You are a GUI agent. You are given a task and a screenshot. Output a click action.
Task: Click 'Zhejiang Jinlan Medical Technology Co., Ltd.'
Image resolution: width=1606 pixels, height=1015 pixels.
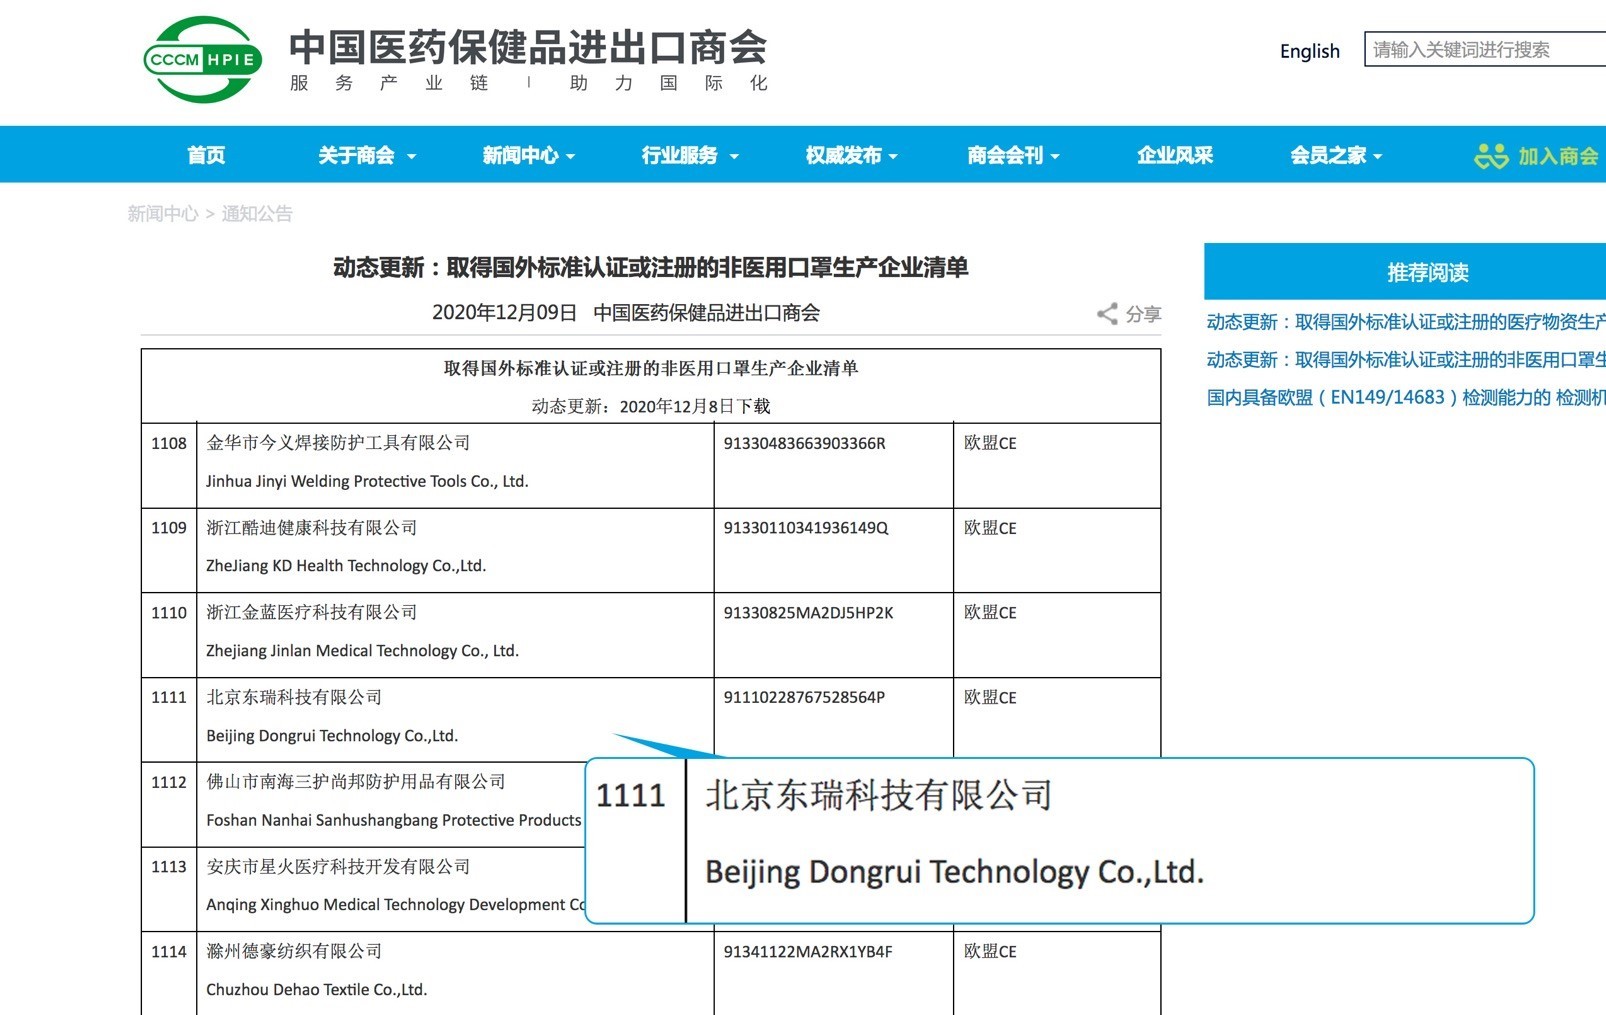coord(363,651)
